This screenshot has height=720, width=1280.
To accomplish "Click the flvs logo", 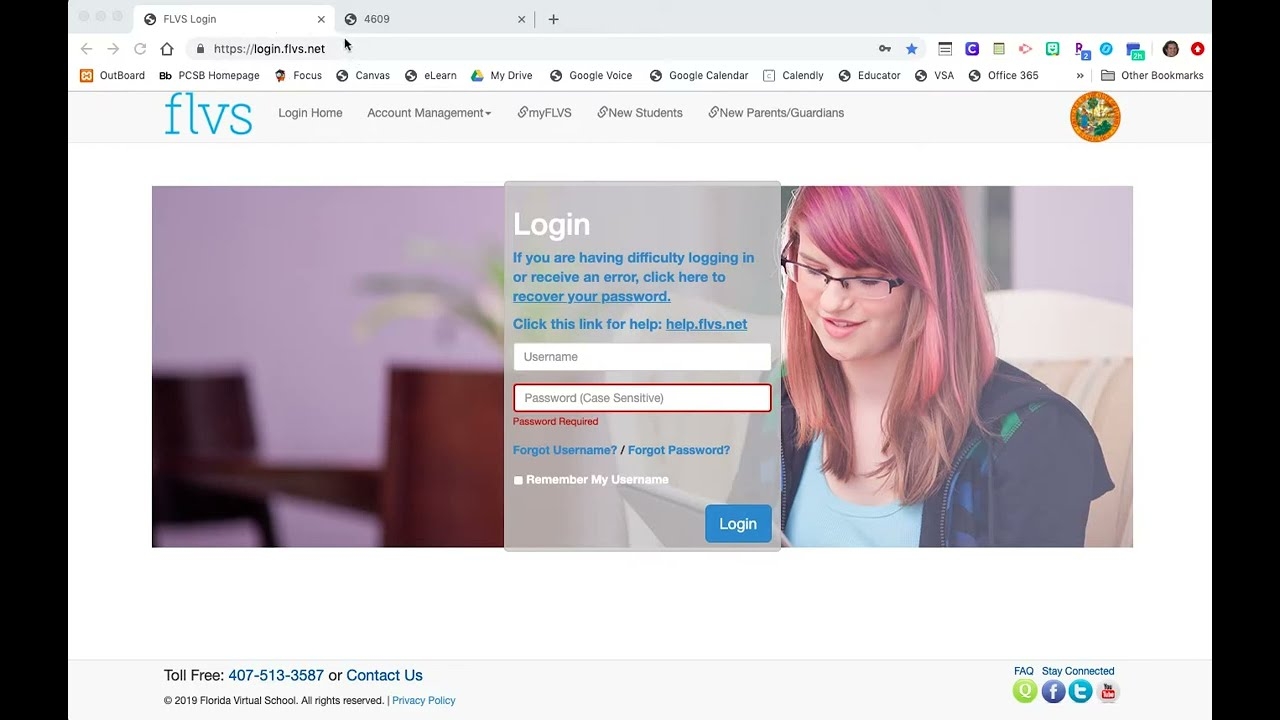I will point(208,114).
